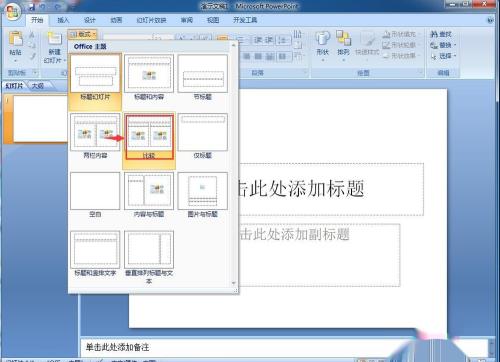Choose the Blank (空白) layout
The width and height of the screenshot is (500, 362).
coord(95,195)
